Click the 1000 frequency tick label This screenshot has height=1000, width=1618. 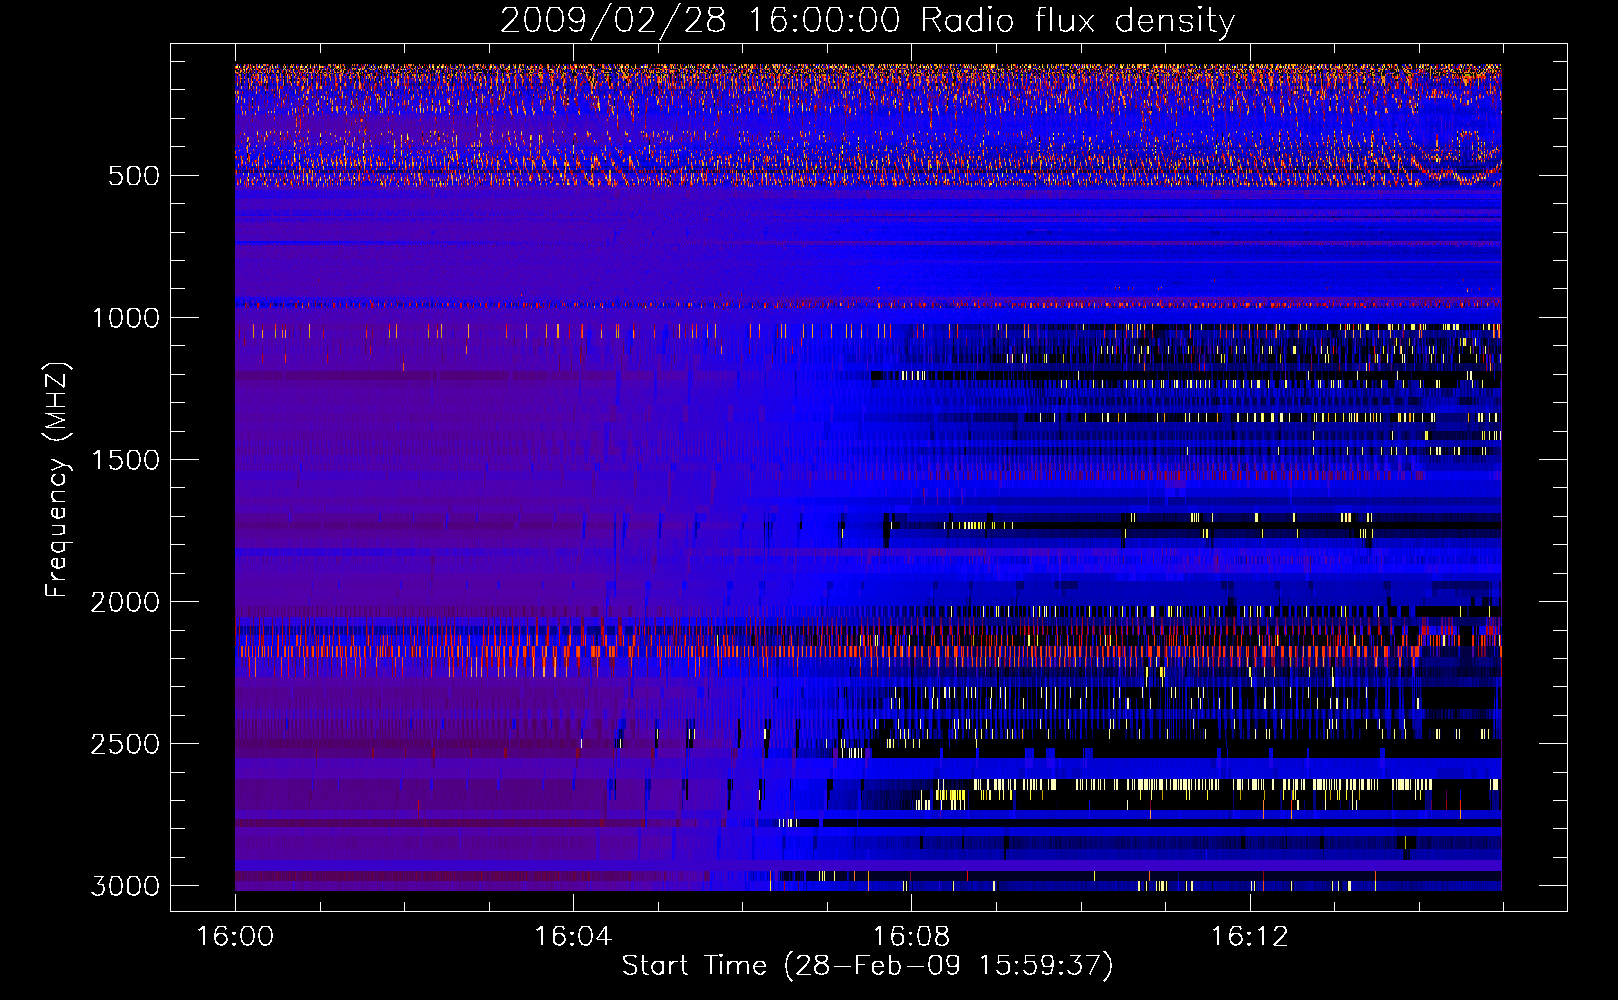[x=125, y=318]
